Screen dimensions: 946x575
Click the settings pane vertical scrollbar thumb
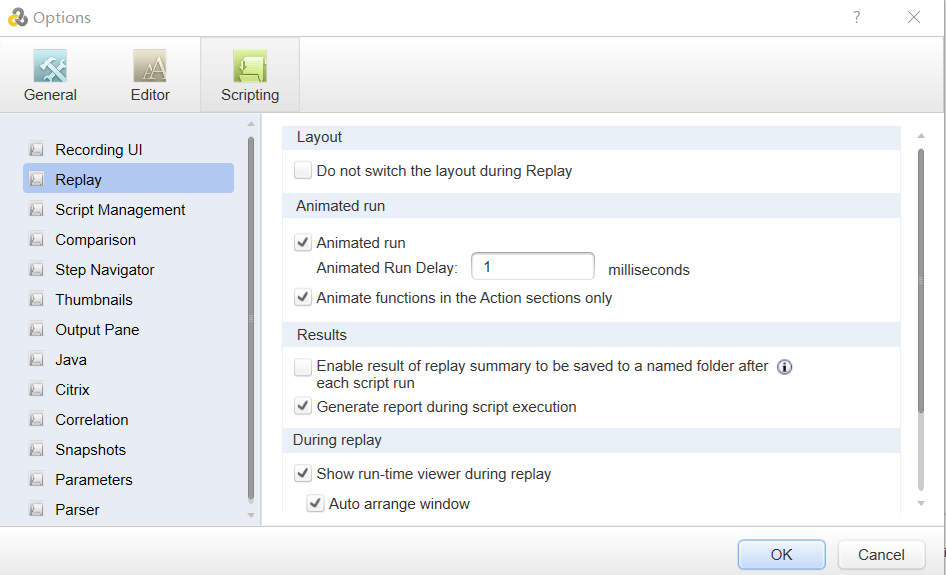tap(921, 281)
